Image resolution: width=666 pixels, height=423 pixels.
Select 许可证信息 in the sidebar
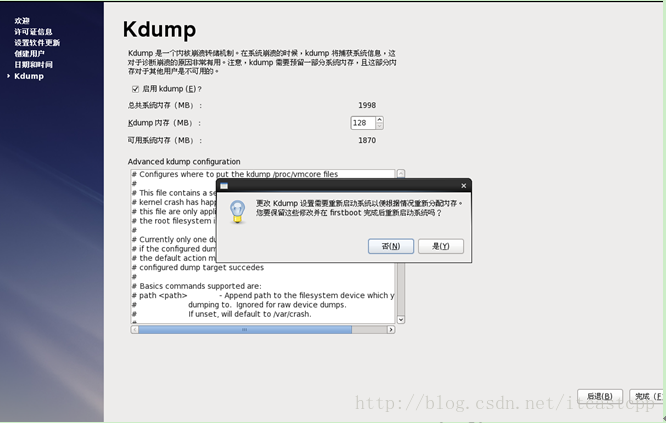[x=33, y=31]
